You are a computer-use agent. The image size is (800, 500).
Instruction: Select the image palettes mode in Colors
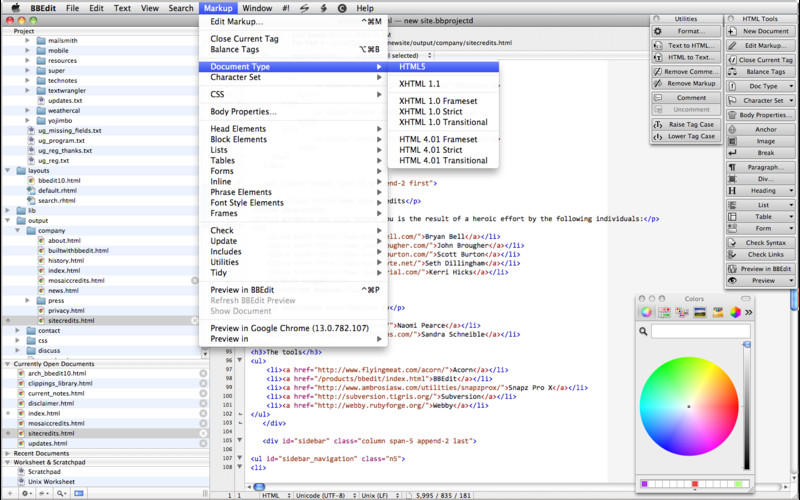tap(699, 312)
